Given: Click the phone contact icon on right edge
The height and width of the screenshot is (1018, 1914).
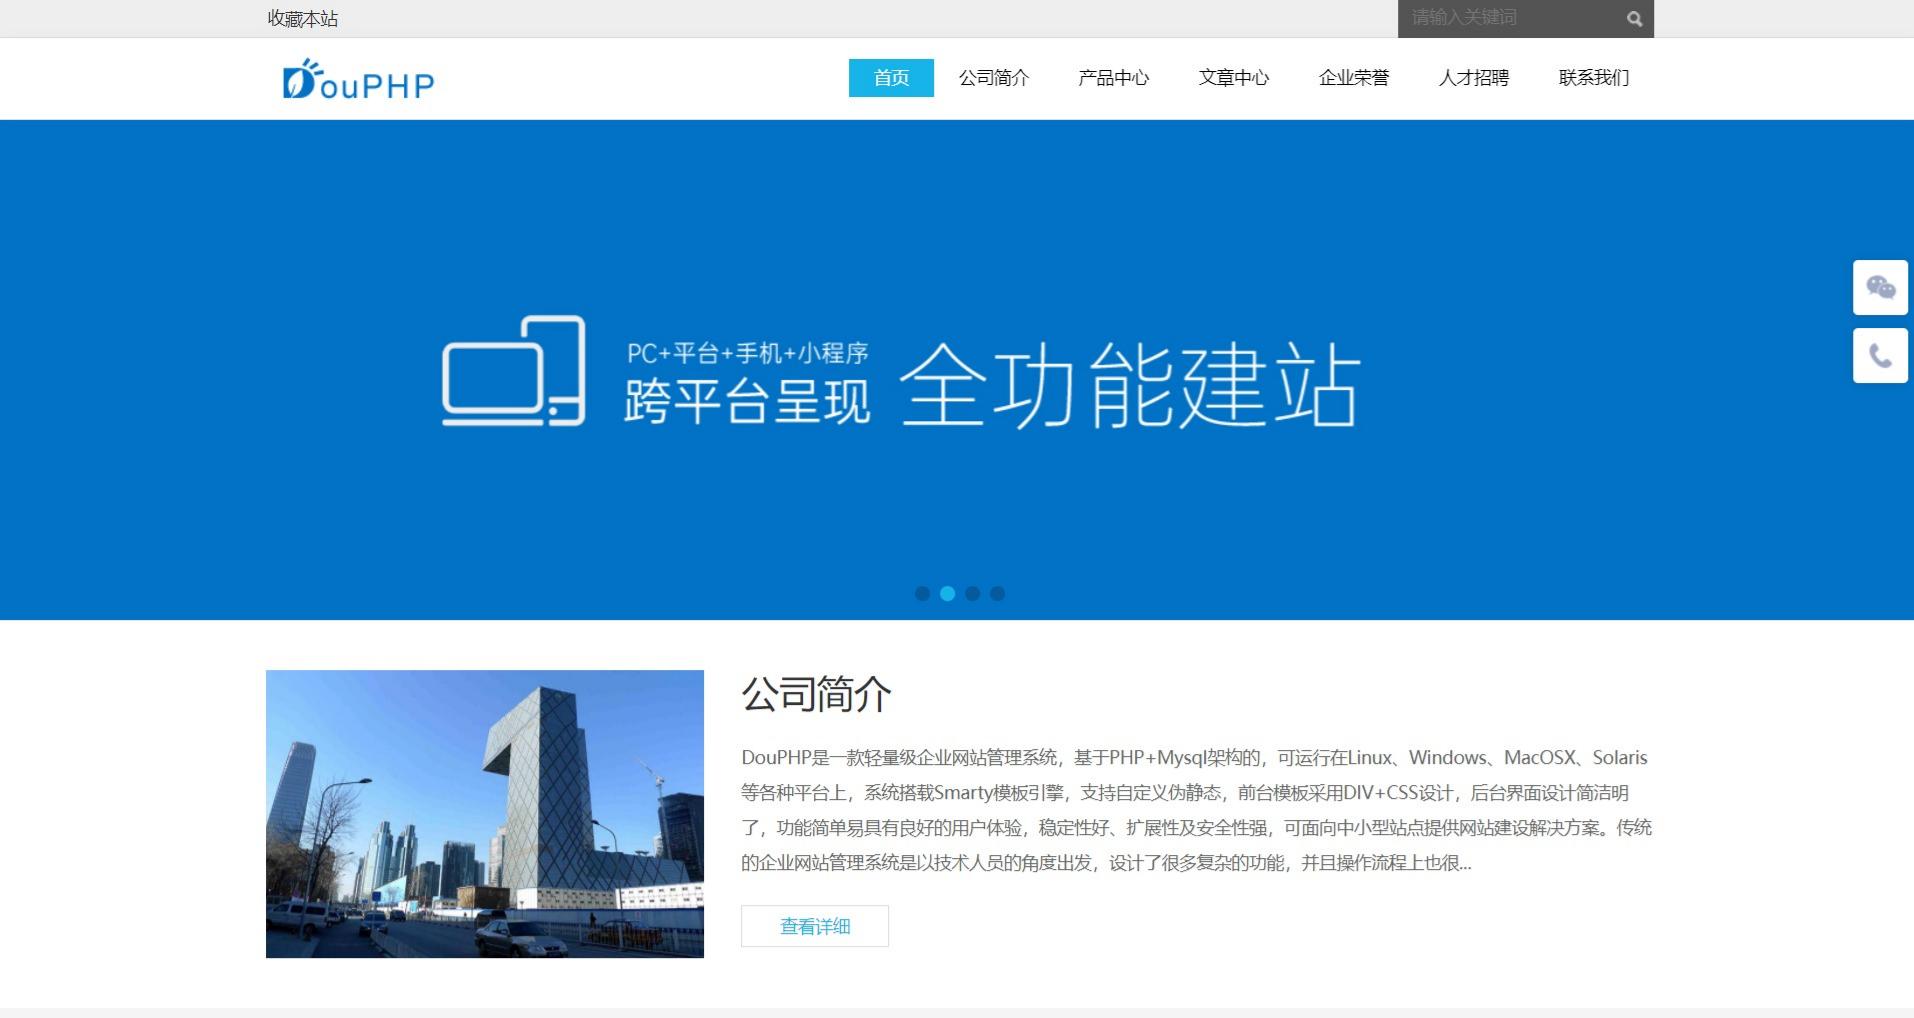Looking at the screenshot, I should click(1880, 355).
